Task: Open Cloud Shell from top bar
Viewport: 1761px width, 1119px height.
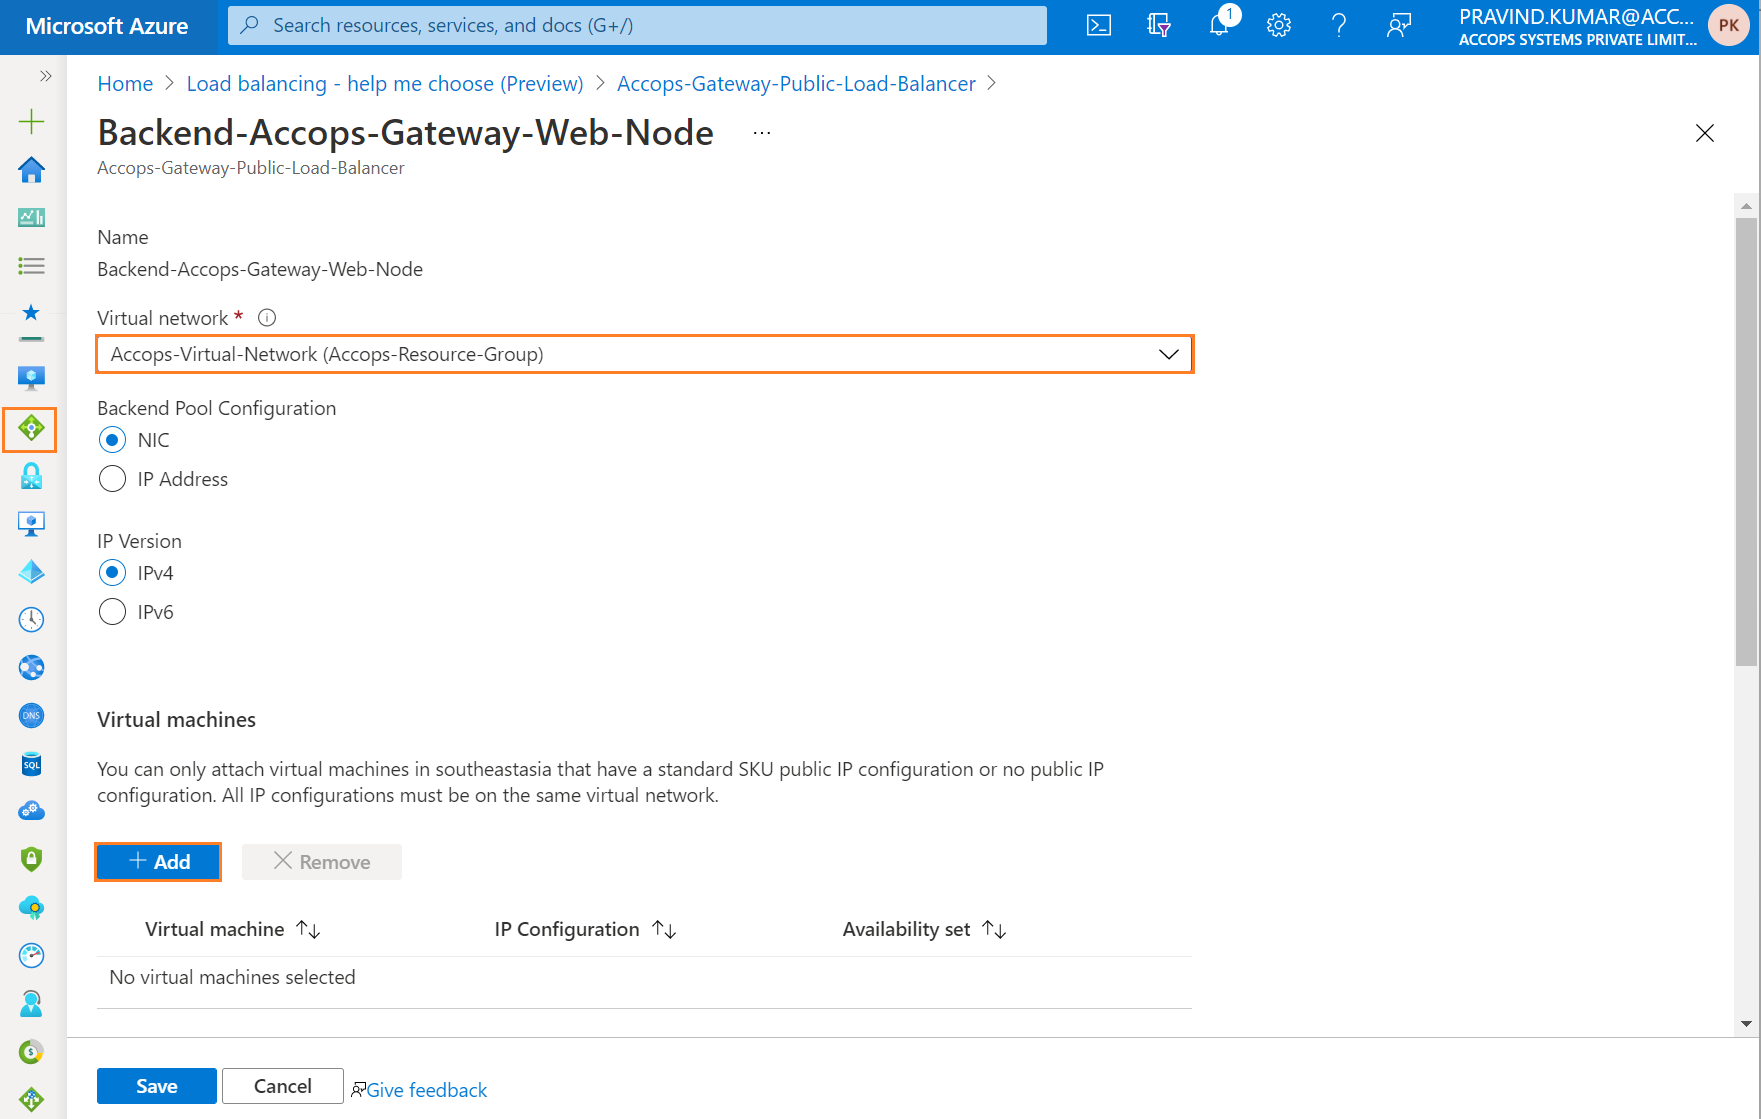Action: click(x=1099, y=26)
